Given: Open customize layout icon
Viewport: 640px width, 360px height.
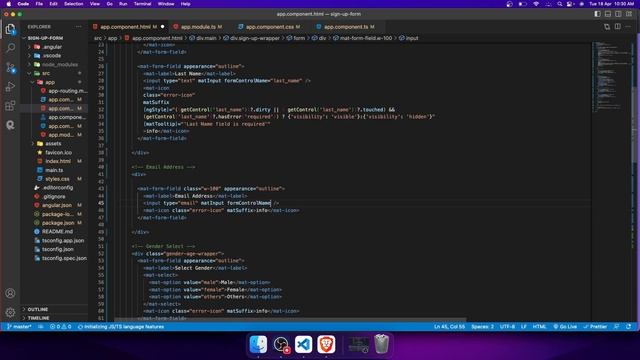Looking at the screenshot, I should click(629, 14).
